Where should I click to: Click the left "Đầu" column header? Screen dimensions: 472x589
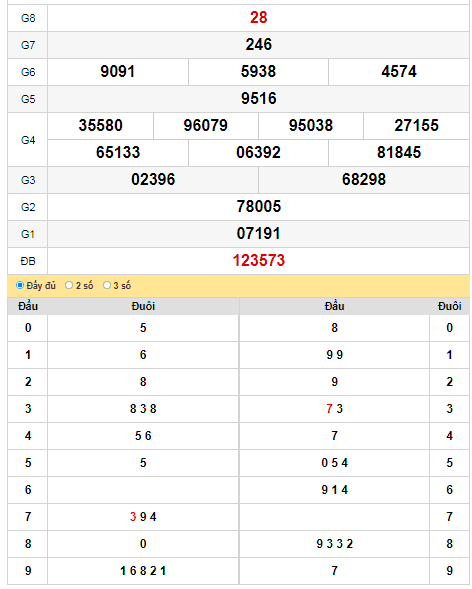pos(28,307)
